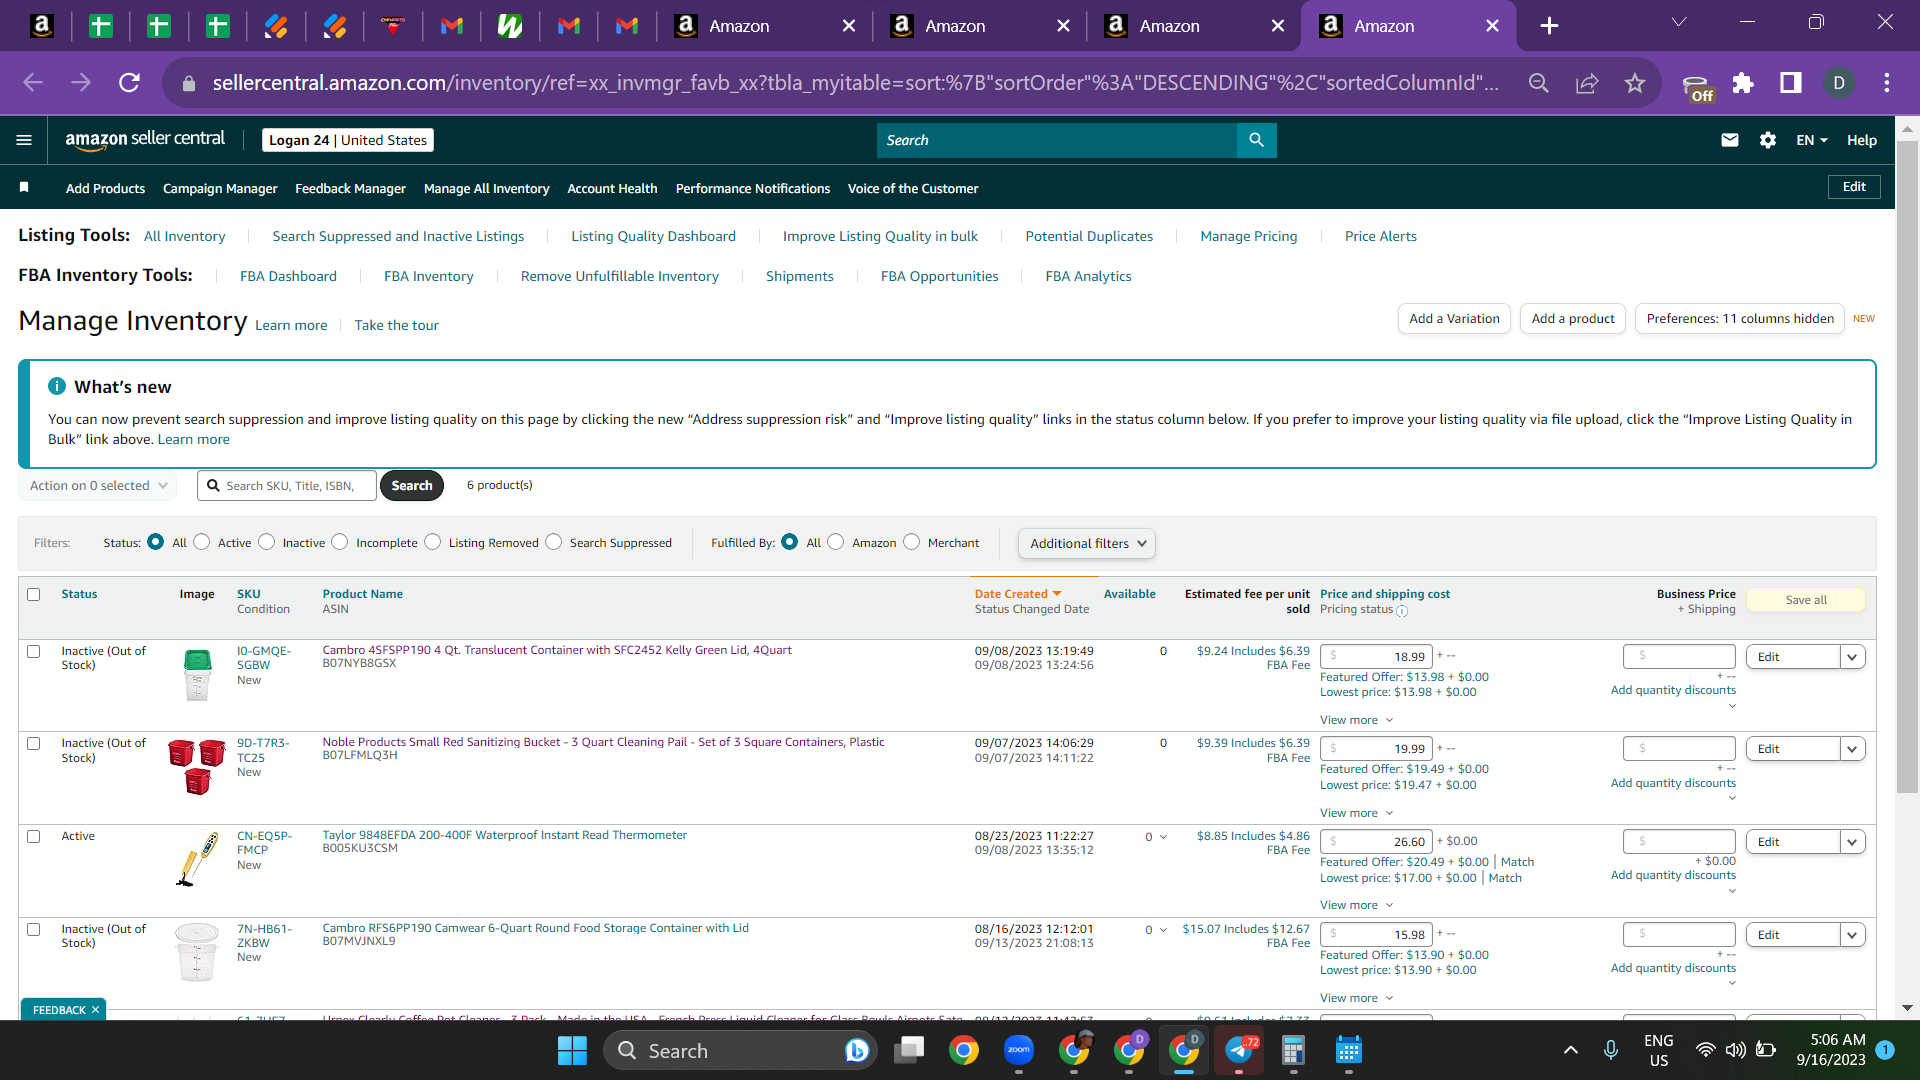The width and height of the screenshot is (1920, 1080).
Task: Select Fulfilled By Merchant radio button
Action: coord(911,542)
